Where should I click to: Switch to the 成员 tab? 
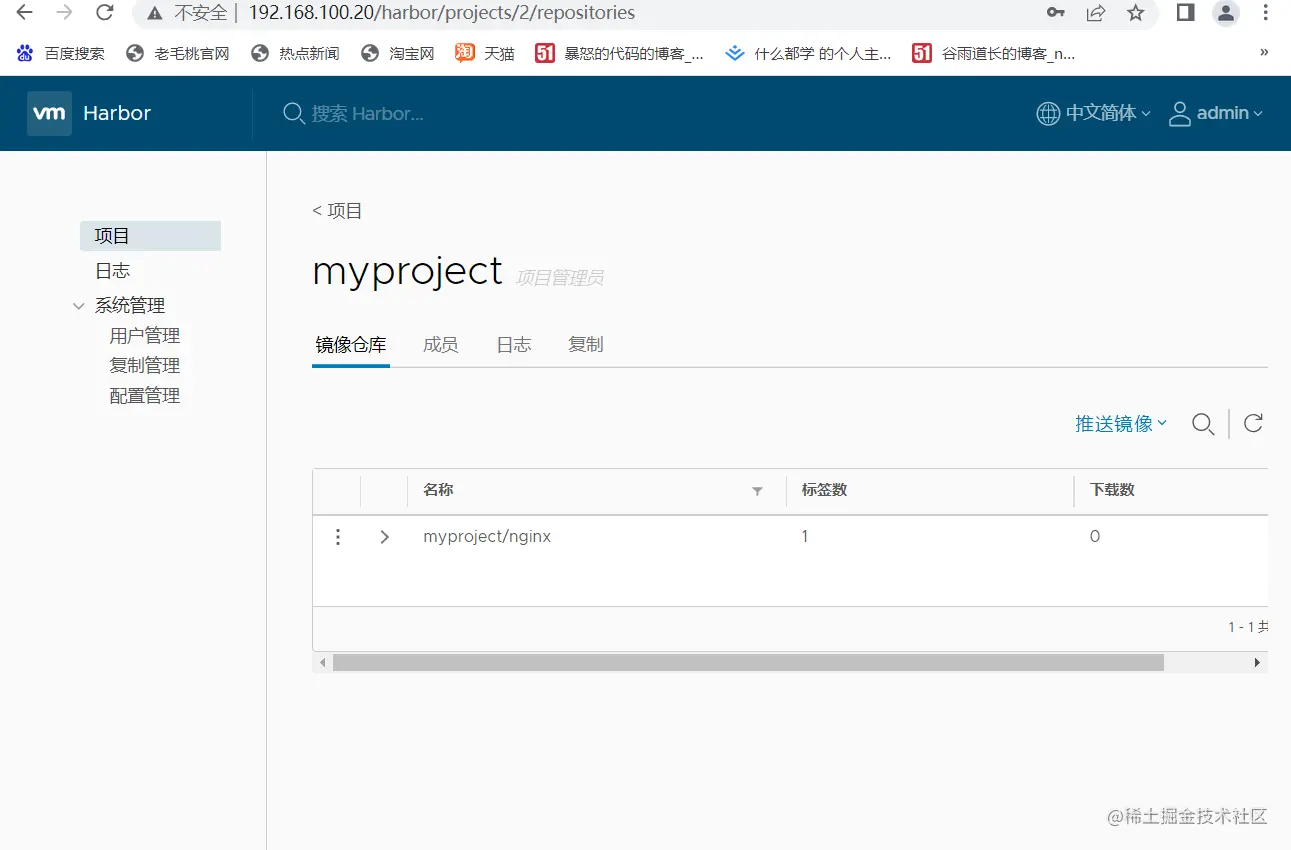pos(441,345)
